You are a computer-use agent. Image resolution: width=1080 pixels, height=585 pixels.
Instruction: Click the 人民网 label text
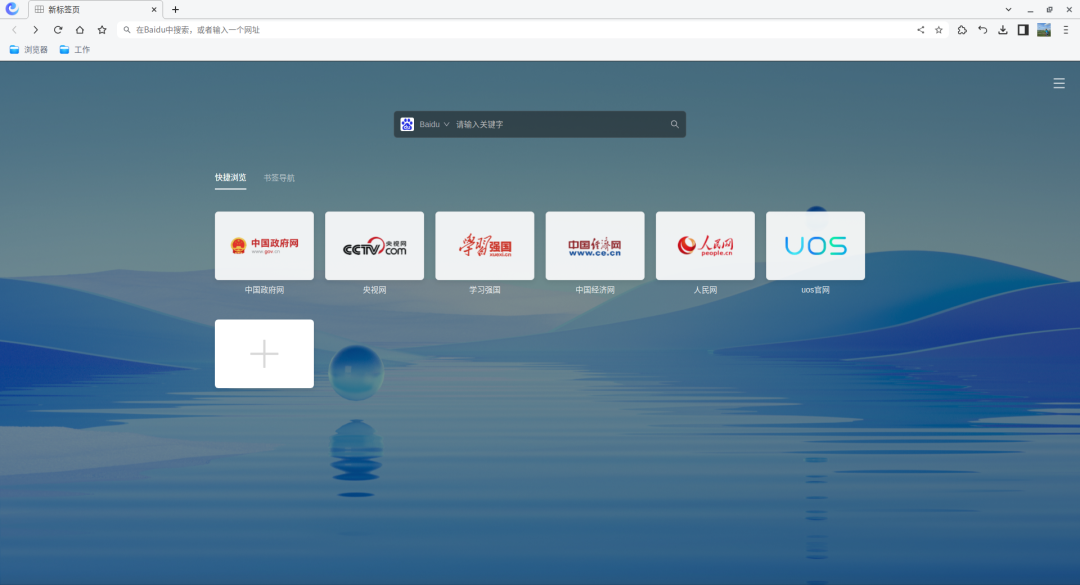pyautogui.click(x=705, y=290)
